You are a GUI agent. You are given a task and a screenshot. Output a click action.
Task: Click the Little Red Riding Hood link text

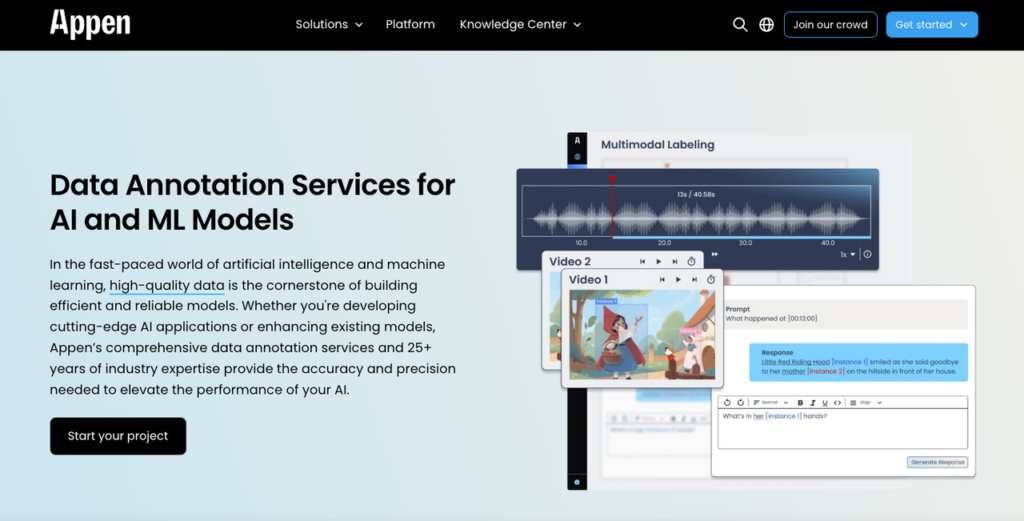coord(795,362)
